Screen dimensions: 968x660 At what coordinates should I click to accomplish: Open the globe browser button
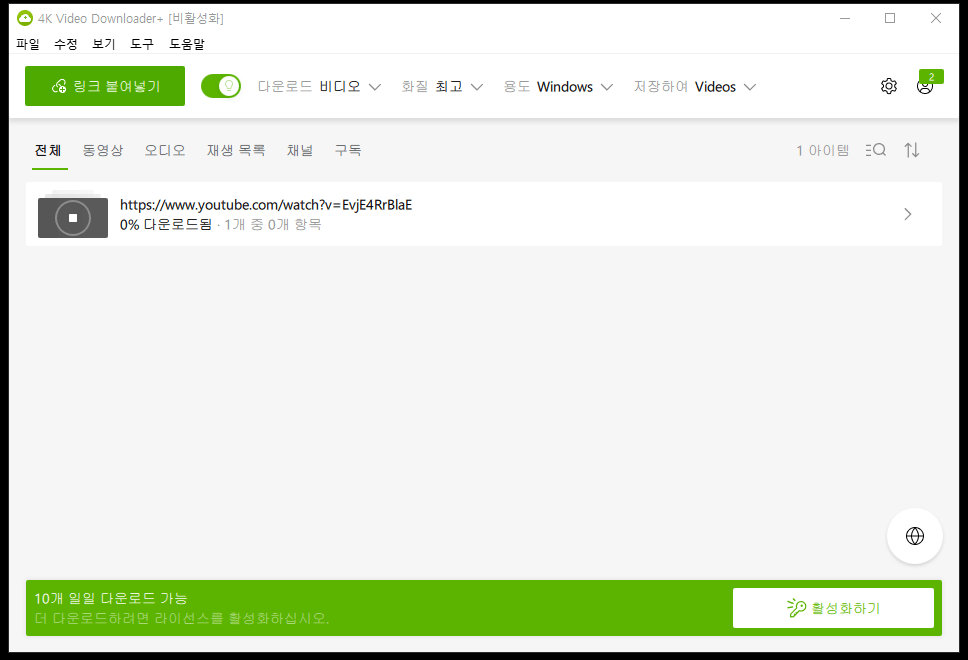914,536
